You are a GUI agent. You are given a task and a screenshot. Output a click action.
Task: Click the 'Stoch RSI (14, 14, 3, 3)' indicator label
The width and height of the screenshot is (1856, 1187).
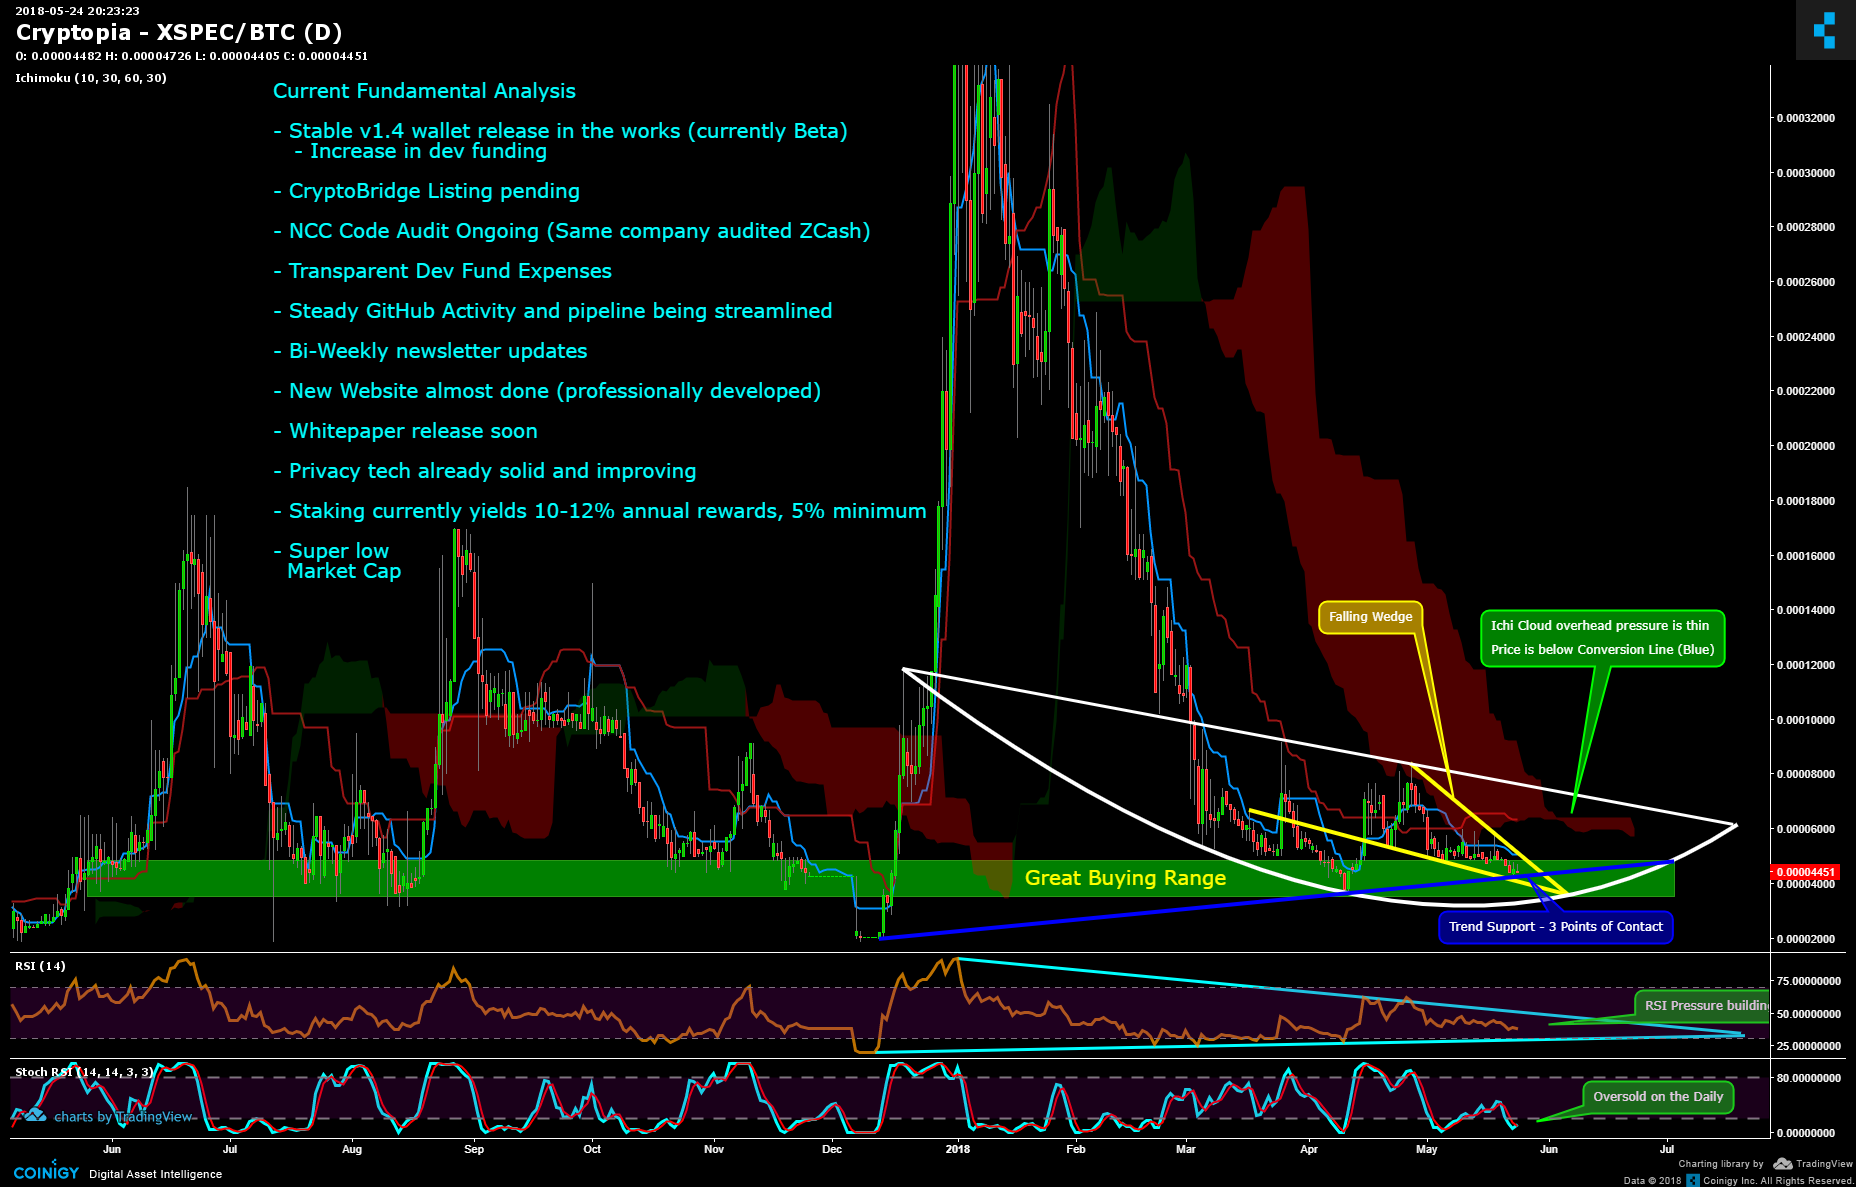84,1072
